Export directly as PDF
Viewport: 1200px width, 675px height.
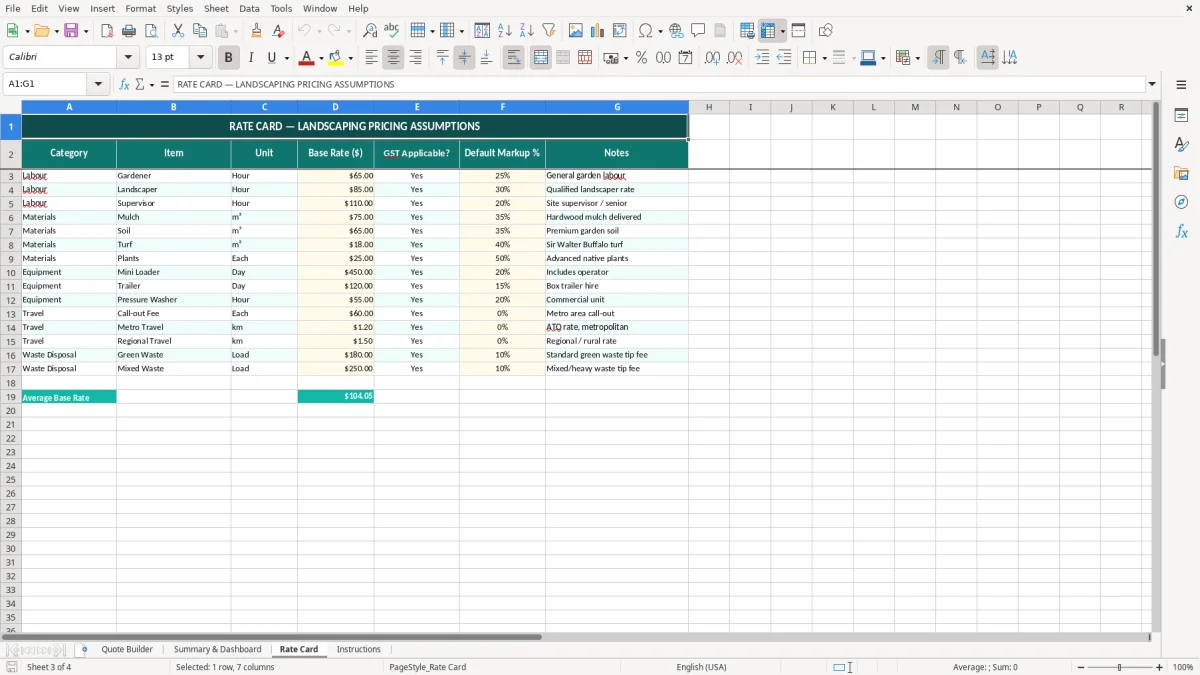[107, 31]
